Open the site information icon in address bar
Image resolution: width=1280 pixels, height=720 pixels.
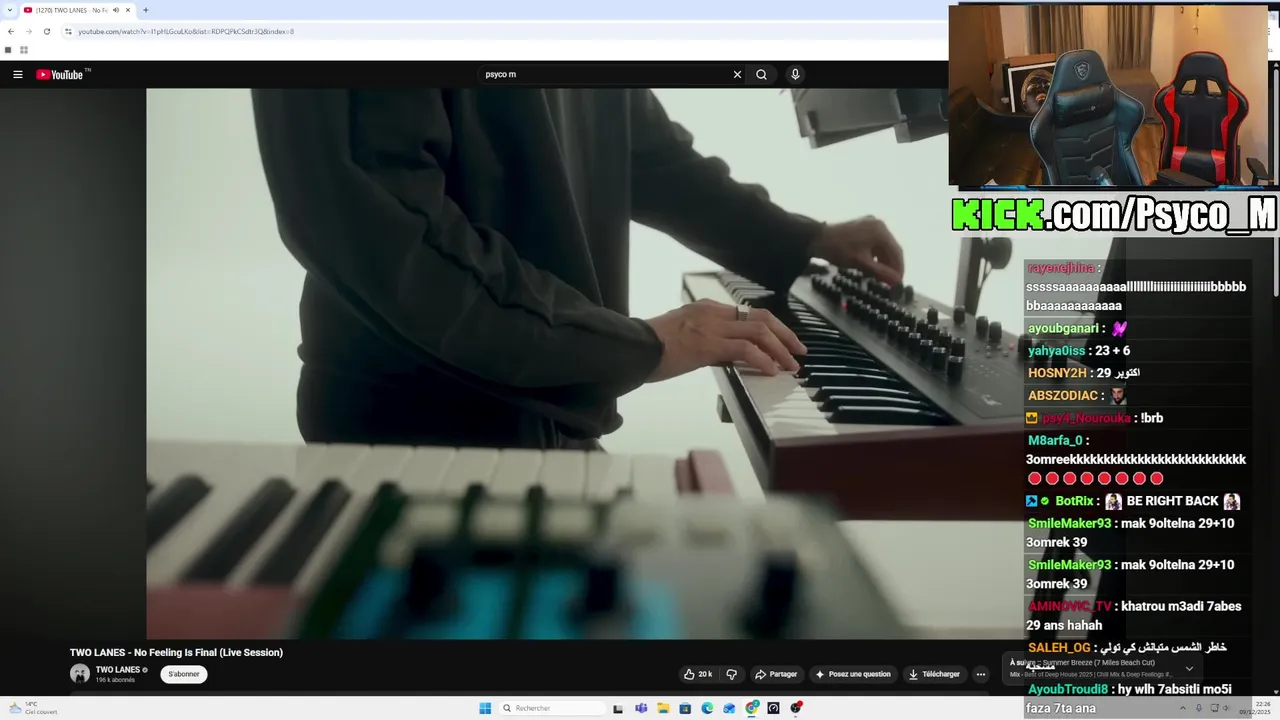coord(68,31)
